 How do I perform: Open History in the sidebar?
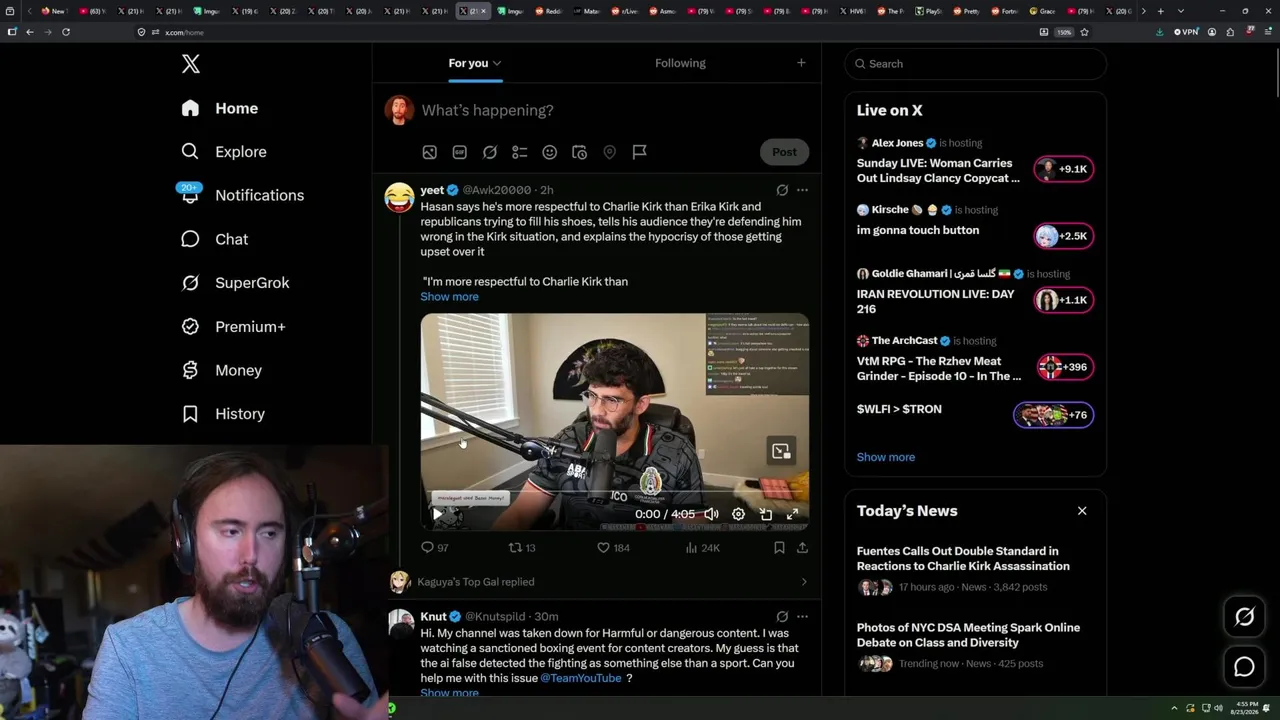coord(223,414)
